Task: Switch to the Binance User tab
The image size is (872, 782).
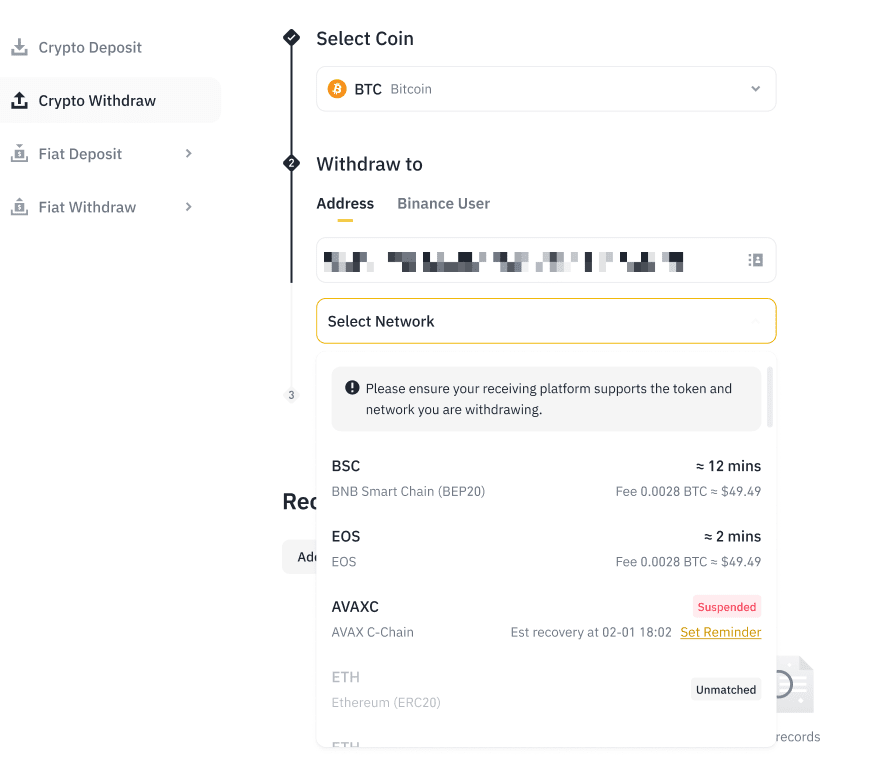Action: pyautogui.click(x=443, y=204)
